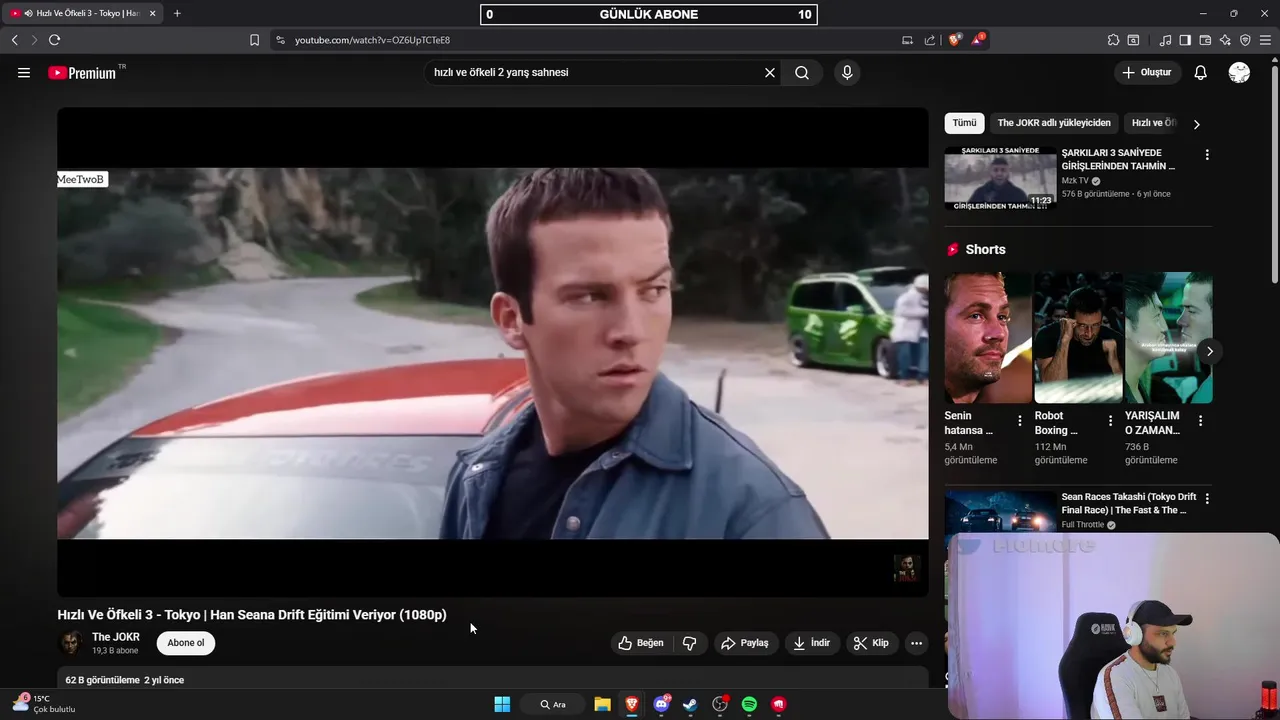Subscribe with the Abone ol button

[186, 643]
